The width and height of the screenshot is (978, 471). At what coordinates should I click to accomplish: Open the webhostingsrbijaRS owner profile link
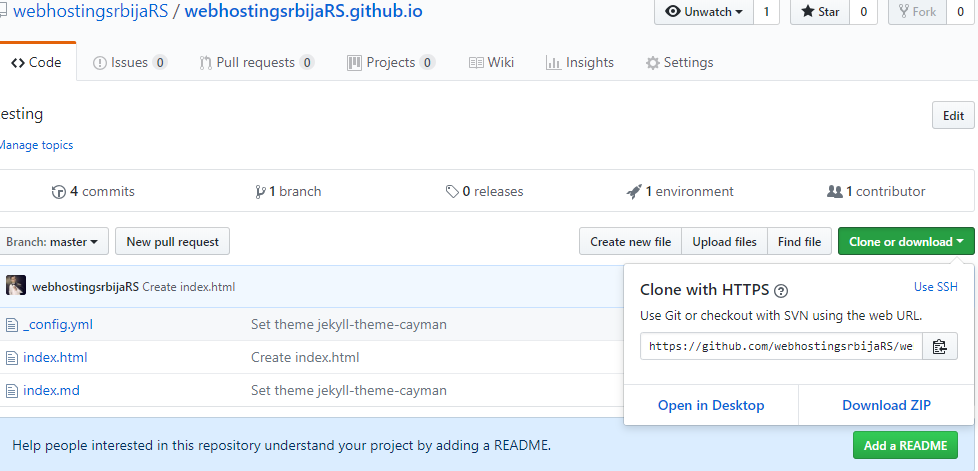[90, 11]
